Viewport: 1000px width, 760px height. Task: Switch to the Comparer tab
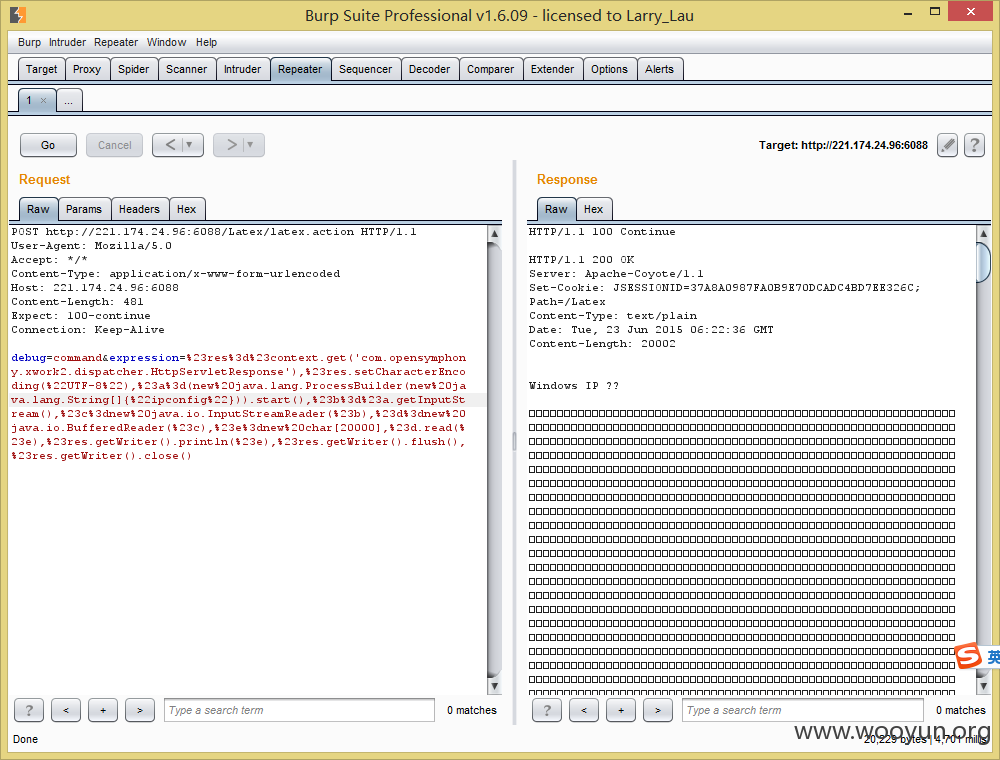(x=490, y=69)
